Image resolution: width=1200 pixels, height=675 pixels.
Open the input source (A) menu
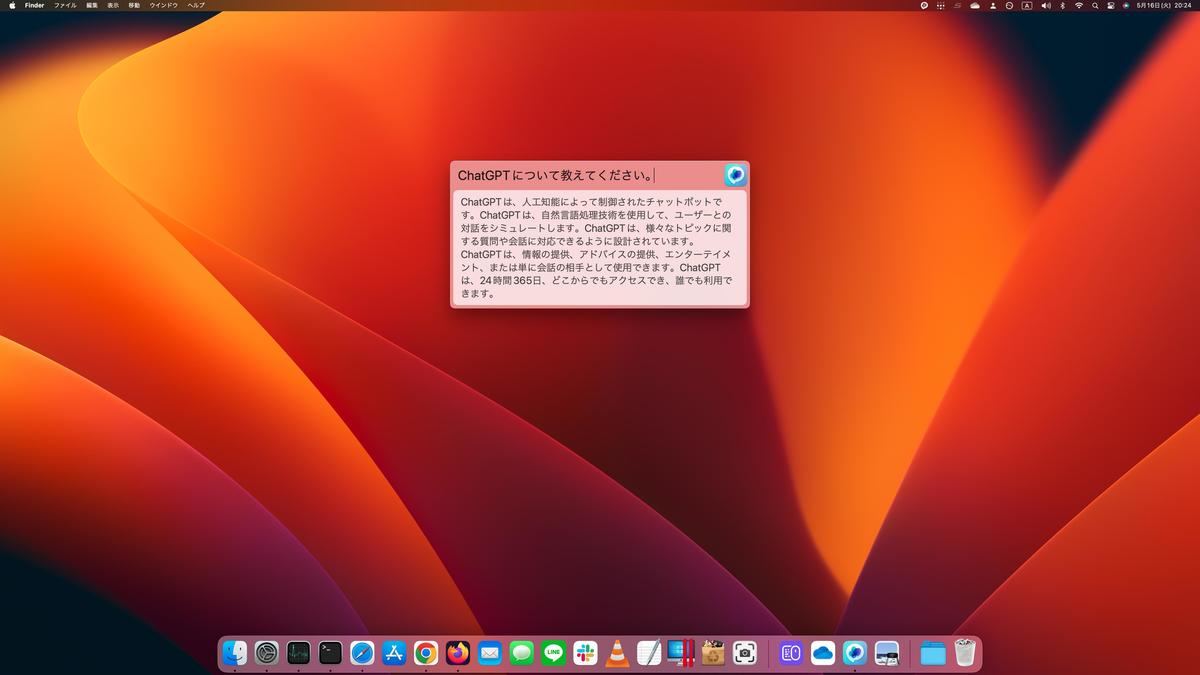coord(1027,5)
